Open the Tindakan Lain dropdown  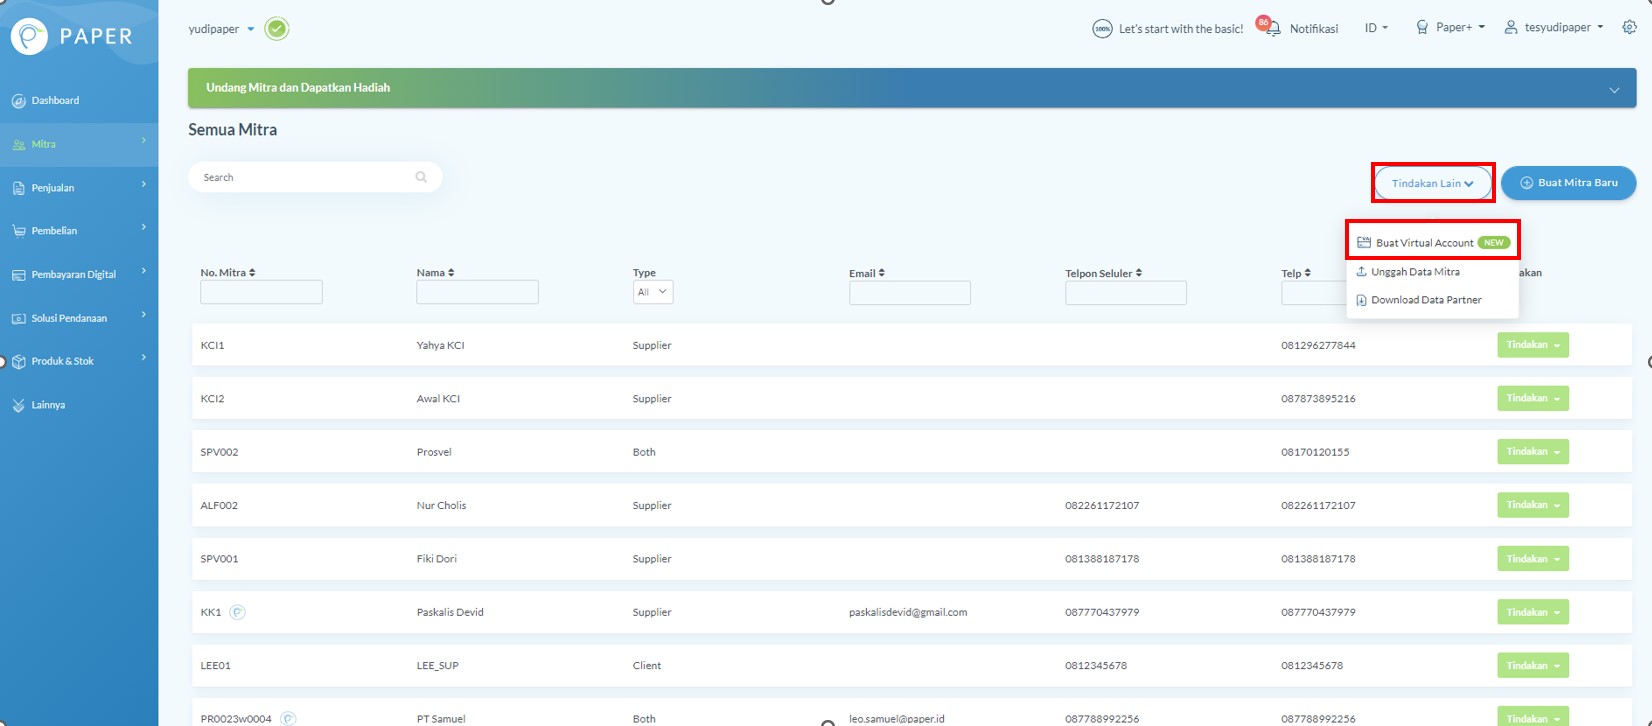pyautogui.click(x=1433, y=183)
